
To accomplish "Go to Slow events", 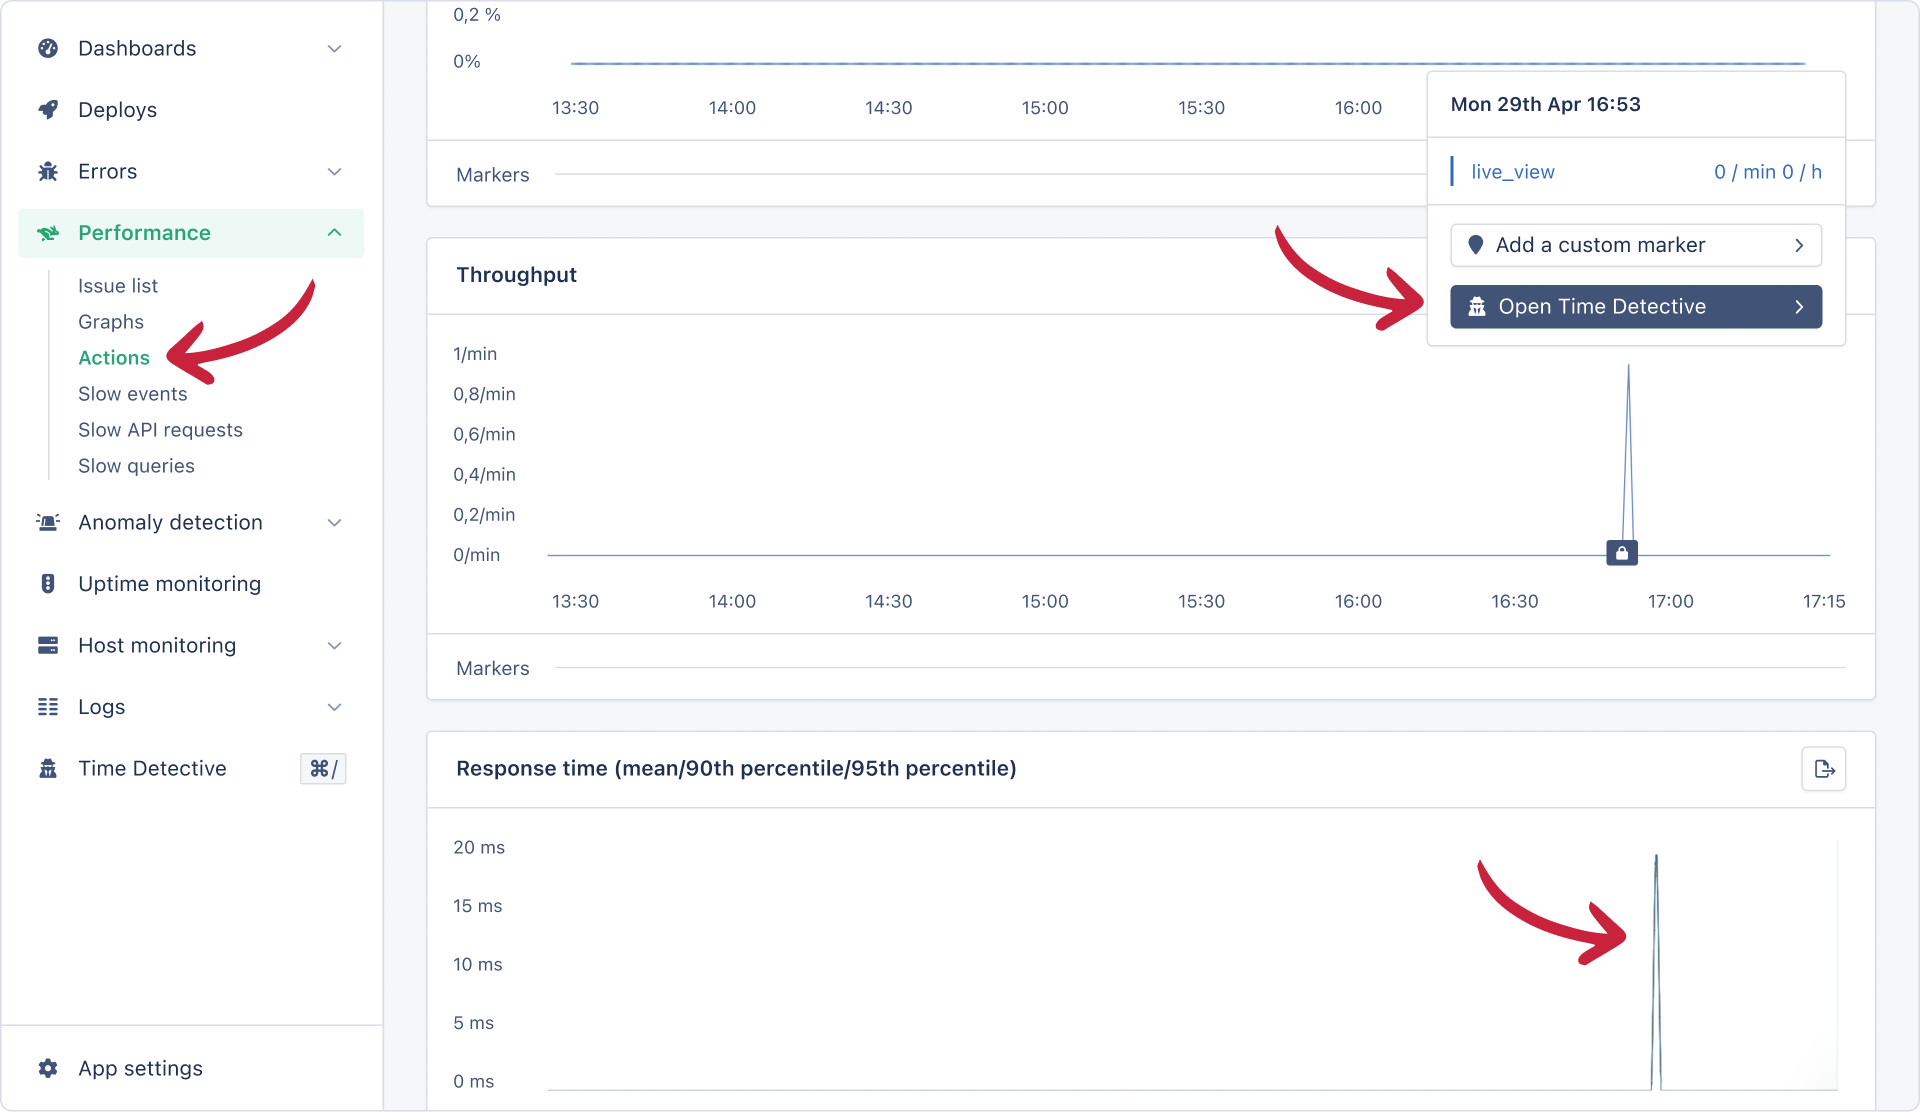I will pos(133,394).
